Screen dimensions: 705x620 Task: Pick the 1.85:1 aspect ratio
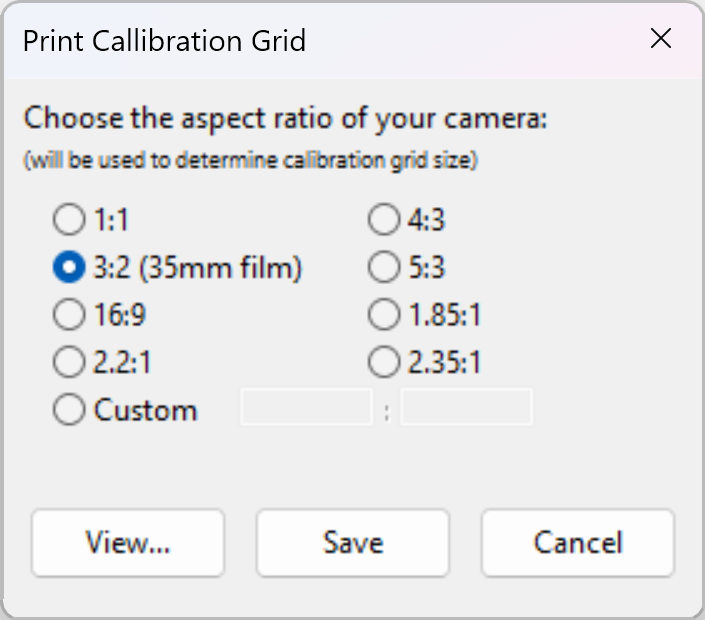click(384, 315)
